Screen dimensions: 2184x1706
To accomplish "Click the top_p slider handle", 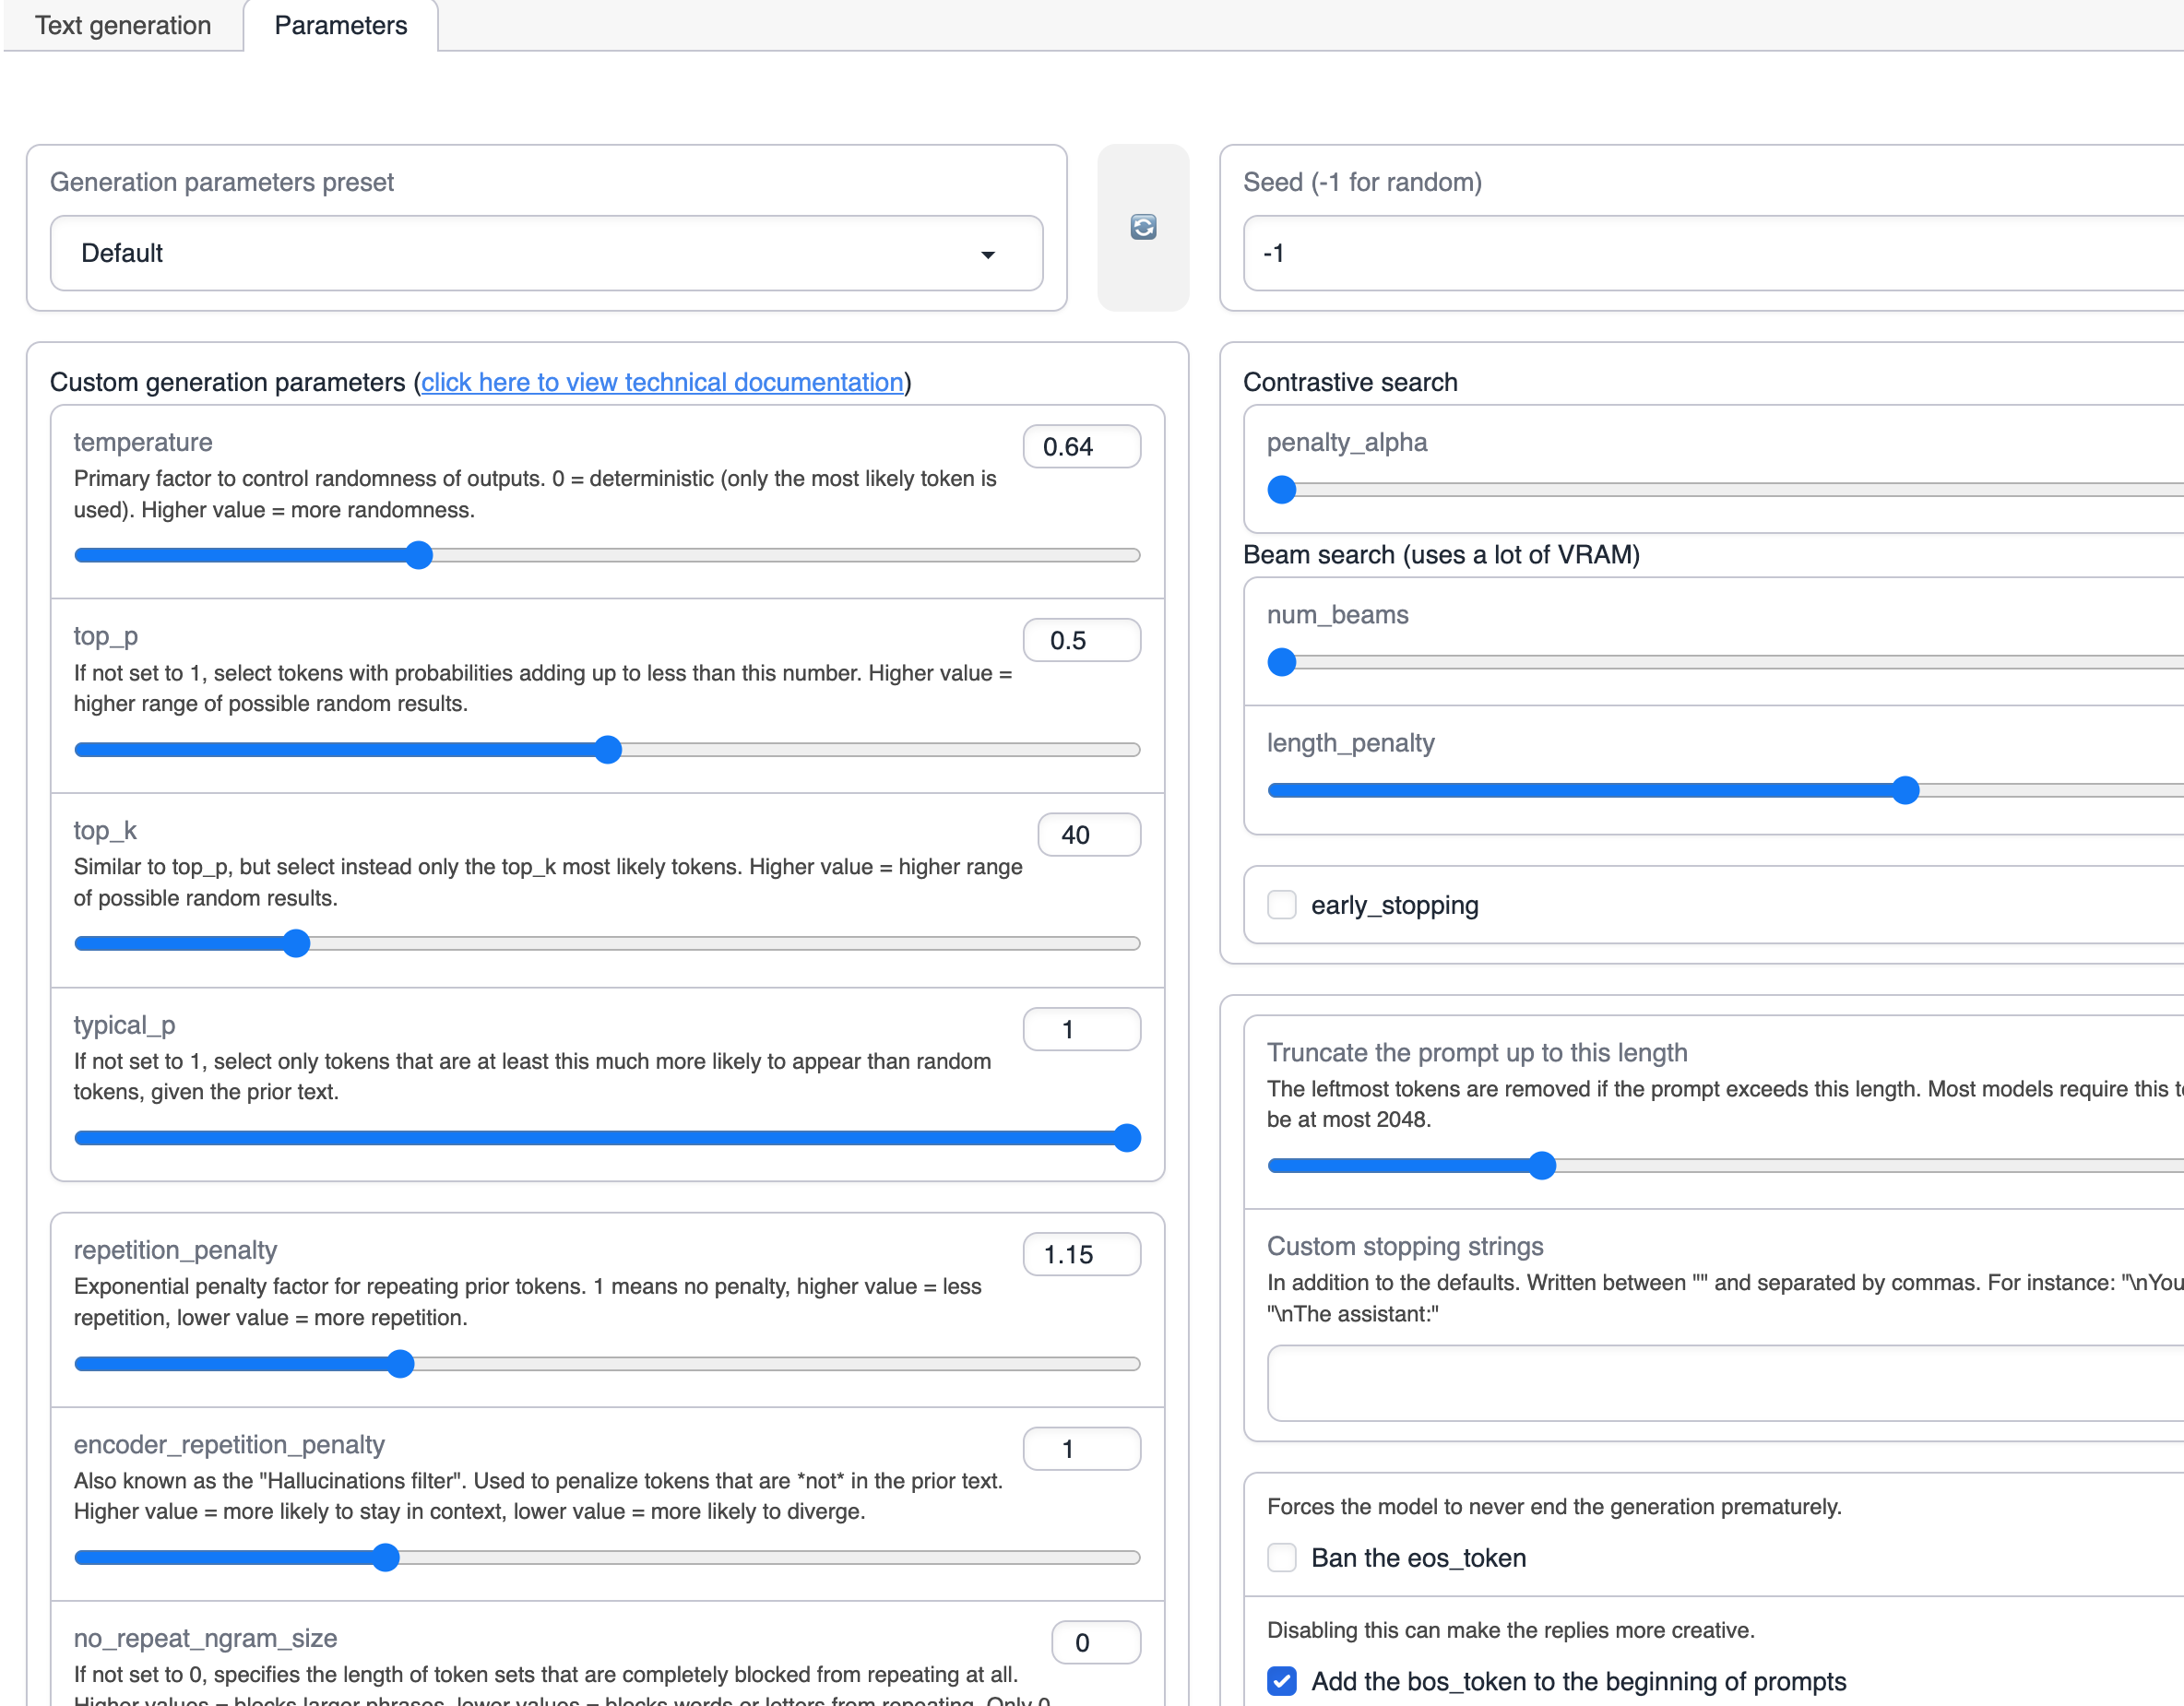I will (608, 749).
